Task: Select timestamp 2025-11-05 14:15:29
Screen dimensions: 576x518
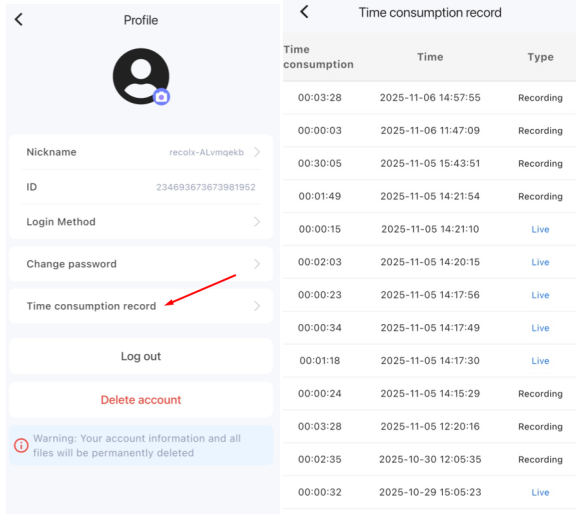Action: pyautogui.click(x=430, y=393)
